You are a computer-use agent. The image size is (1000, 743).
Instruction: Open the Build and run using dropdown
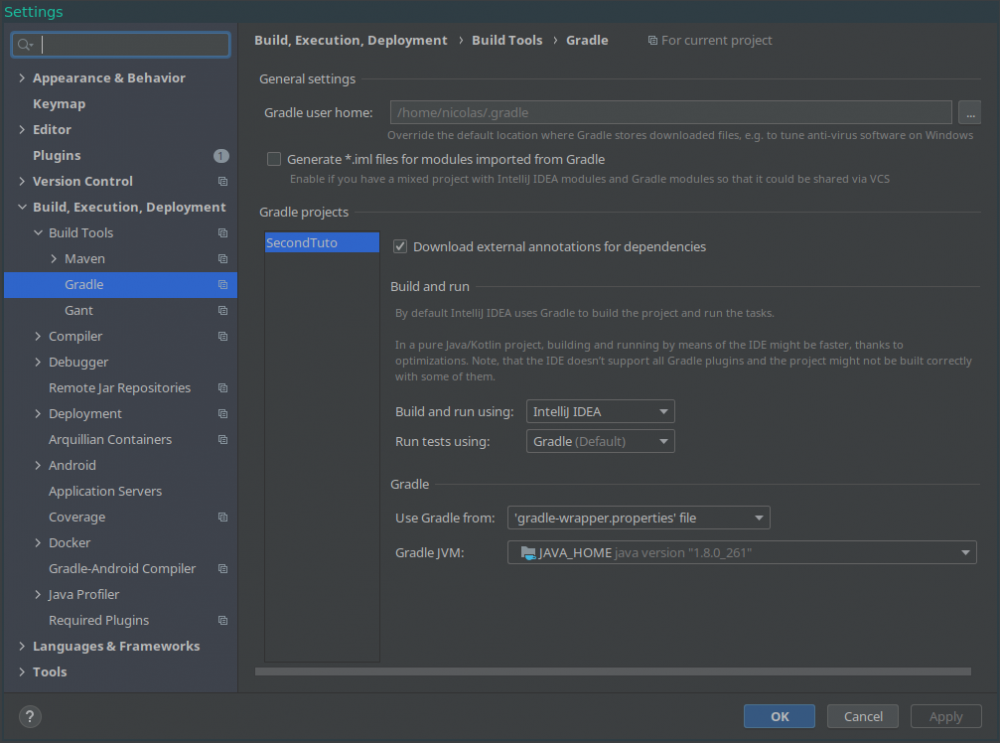(600, 412)
